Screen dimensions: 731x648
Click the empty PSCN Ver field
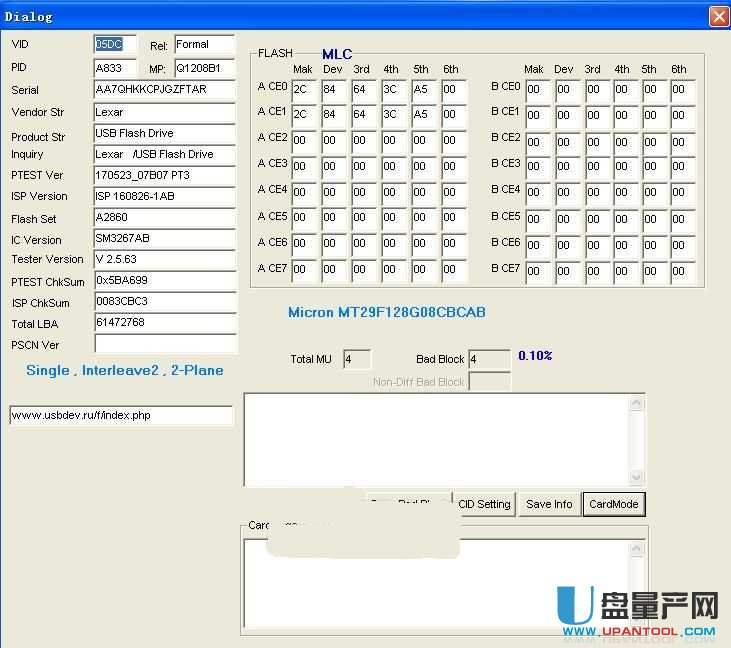click(x=164, y=344)
